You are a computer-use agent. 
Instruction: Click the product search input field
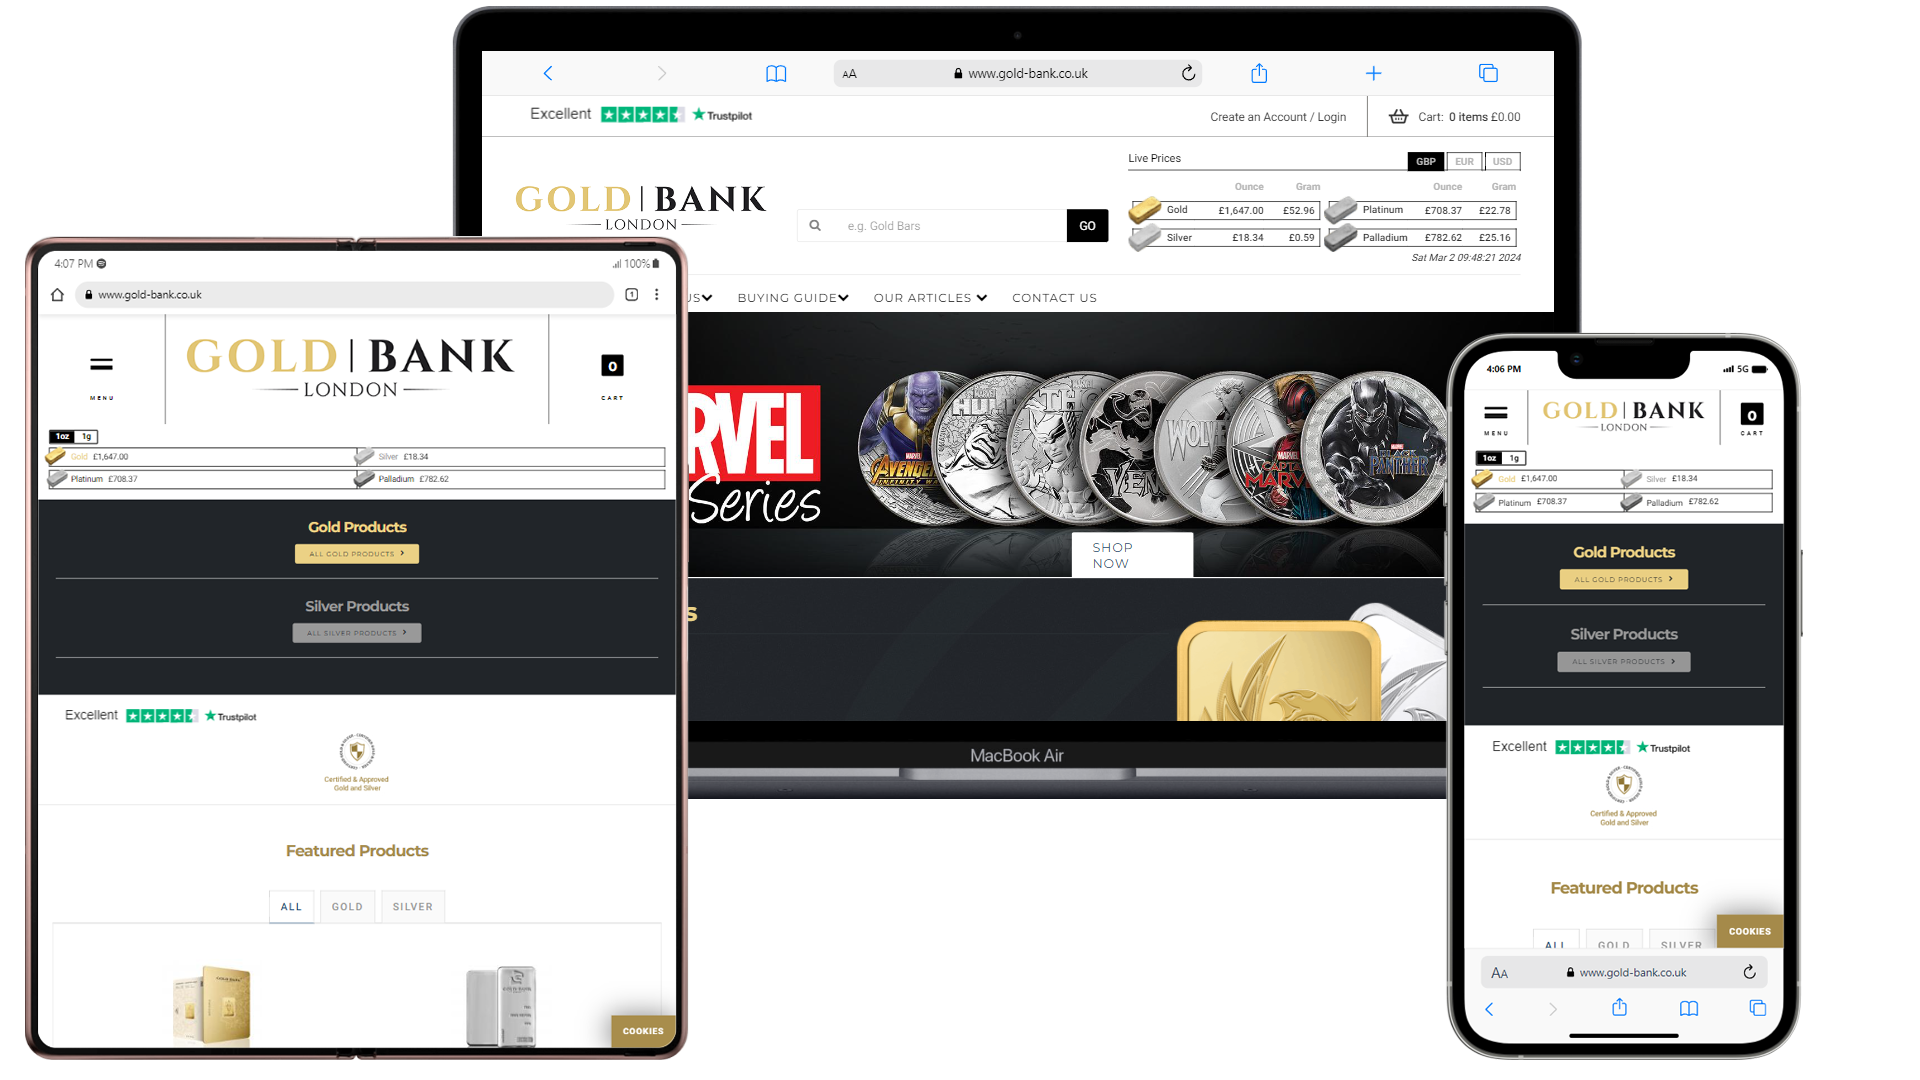tap(943, 224)
